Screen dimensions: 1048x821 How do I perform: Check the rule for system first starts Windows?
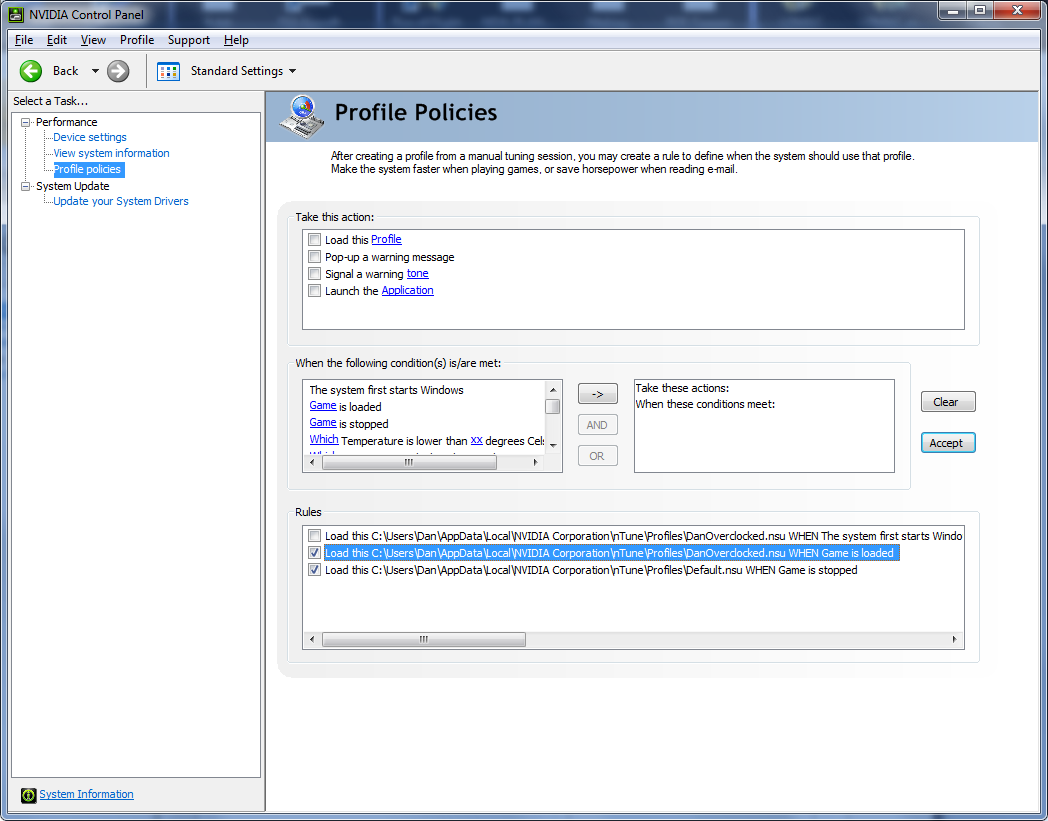[x=314, y=536]
